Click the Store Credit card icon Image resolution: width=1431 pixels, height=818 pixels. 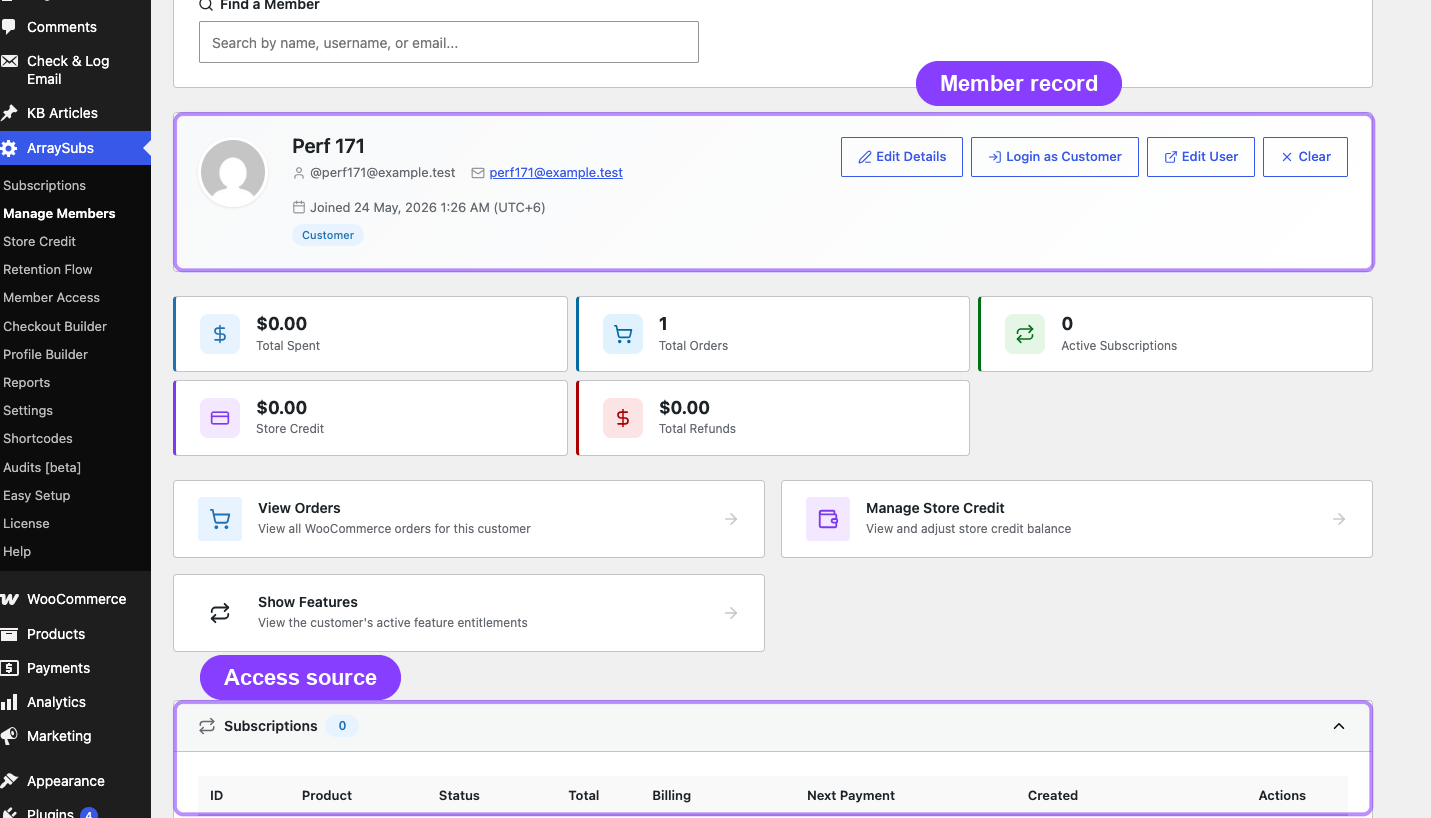(220, 418)
